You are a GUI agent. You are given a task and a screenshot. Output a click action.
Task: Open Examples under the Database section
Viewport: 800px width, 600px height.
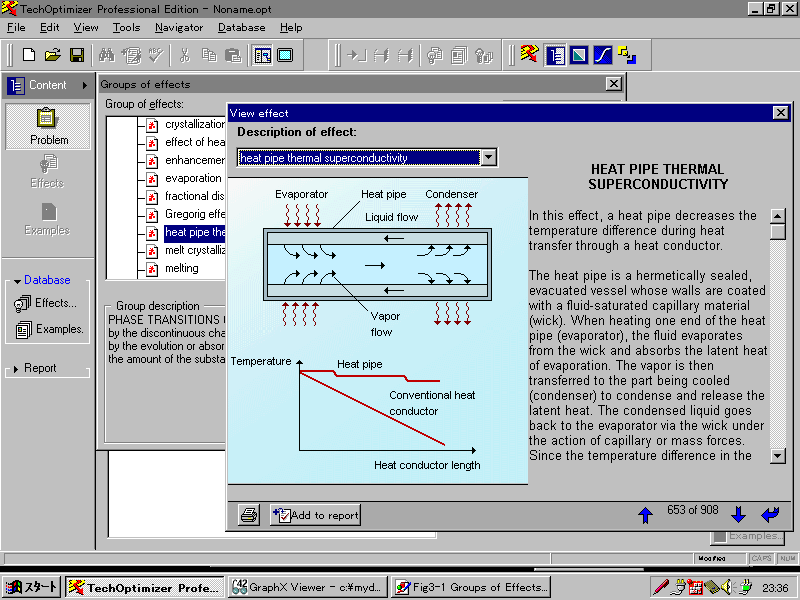49,330
